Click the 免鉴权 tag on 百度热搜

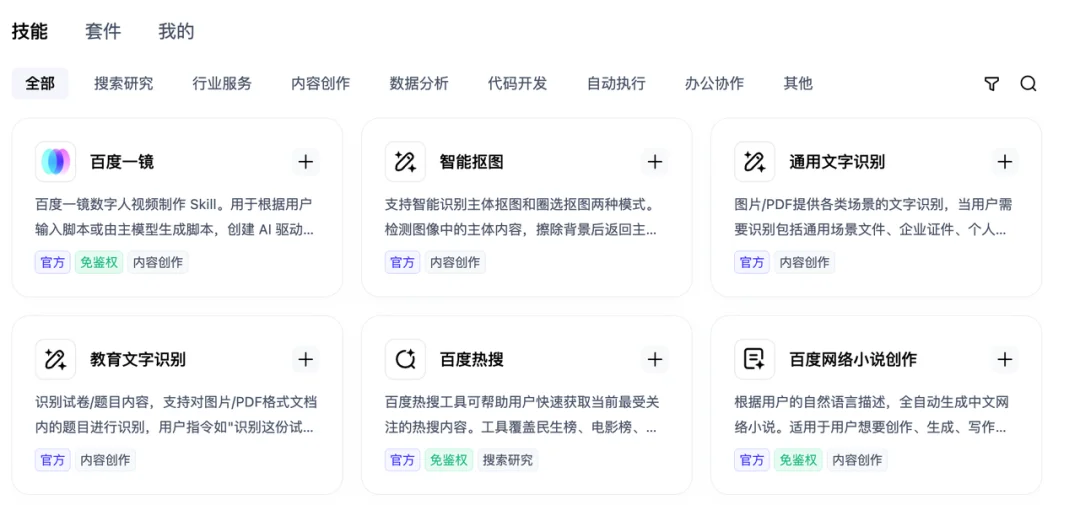pyautogui.click(x=449, y=460)
